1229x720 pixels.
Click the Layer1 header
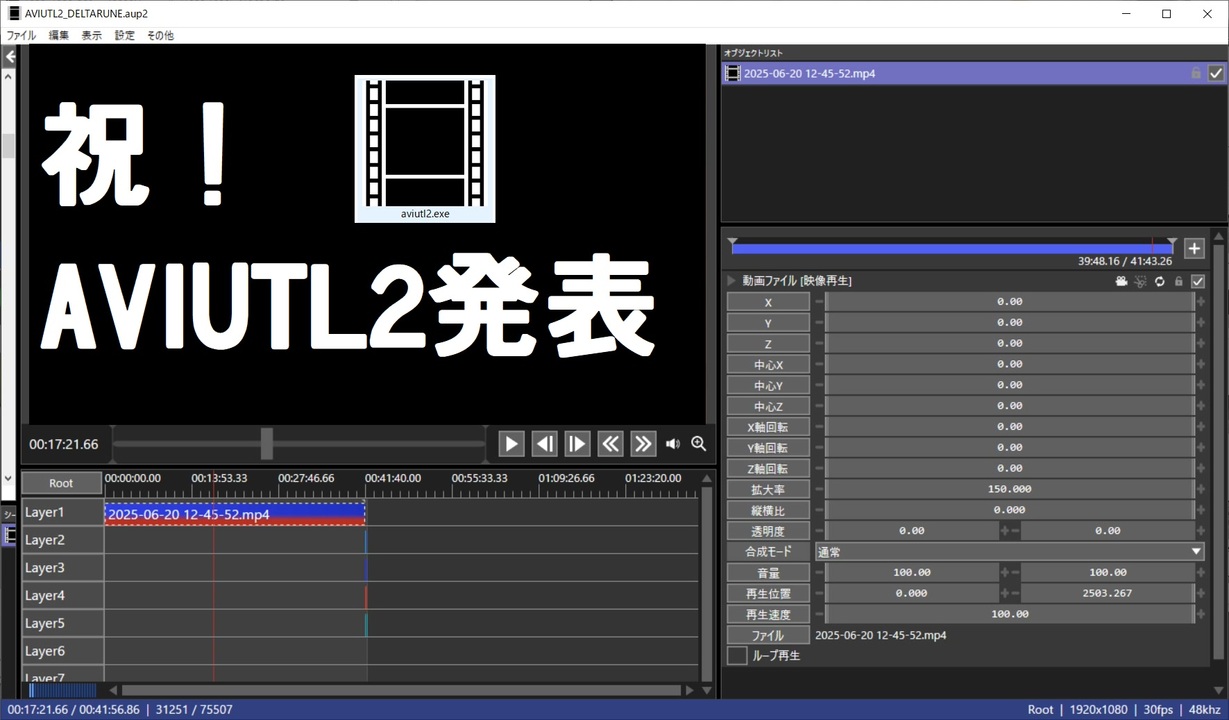(x=62, y=512)
